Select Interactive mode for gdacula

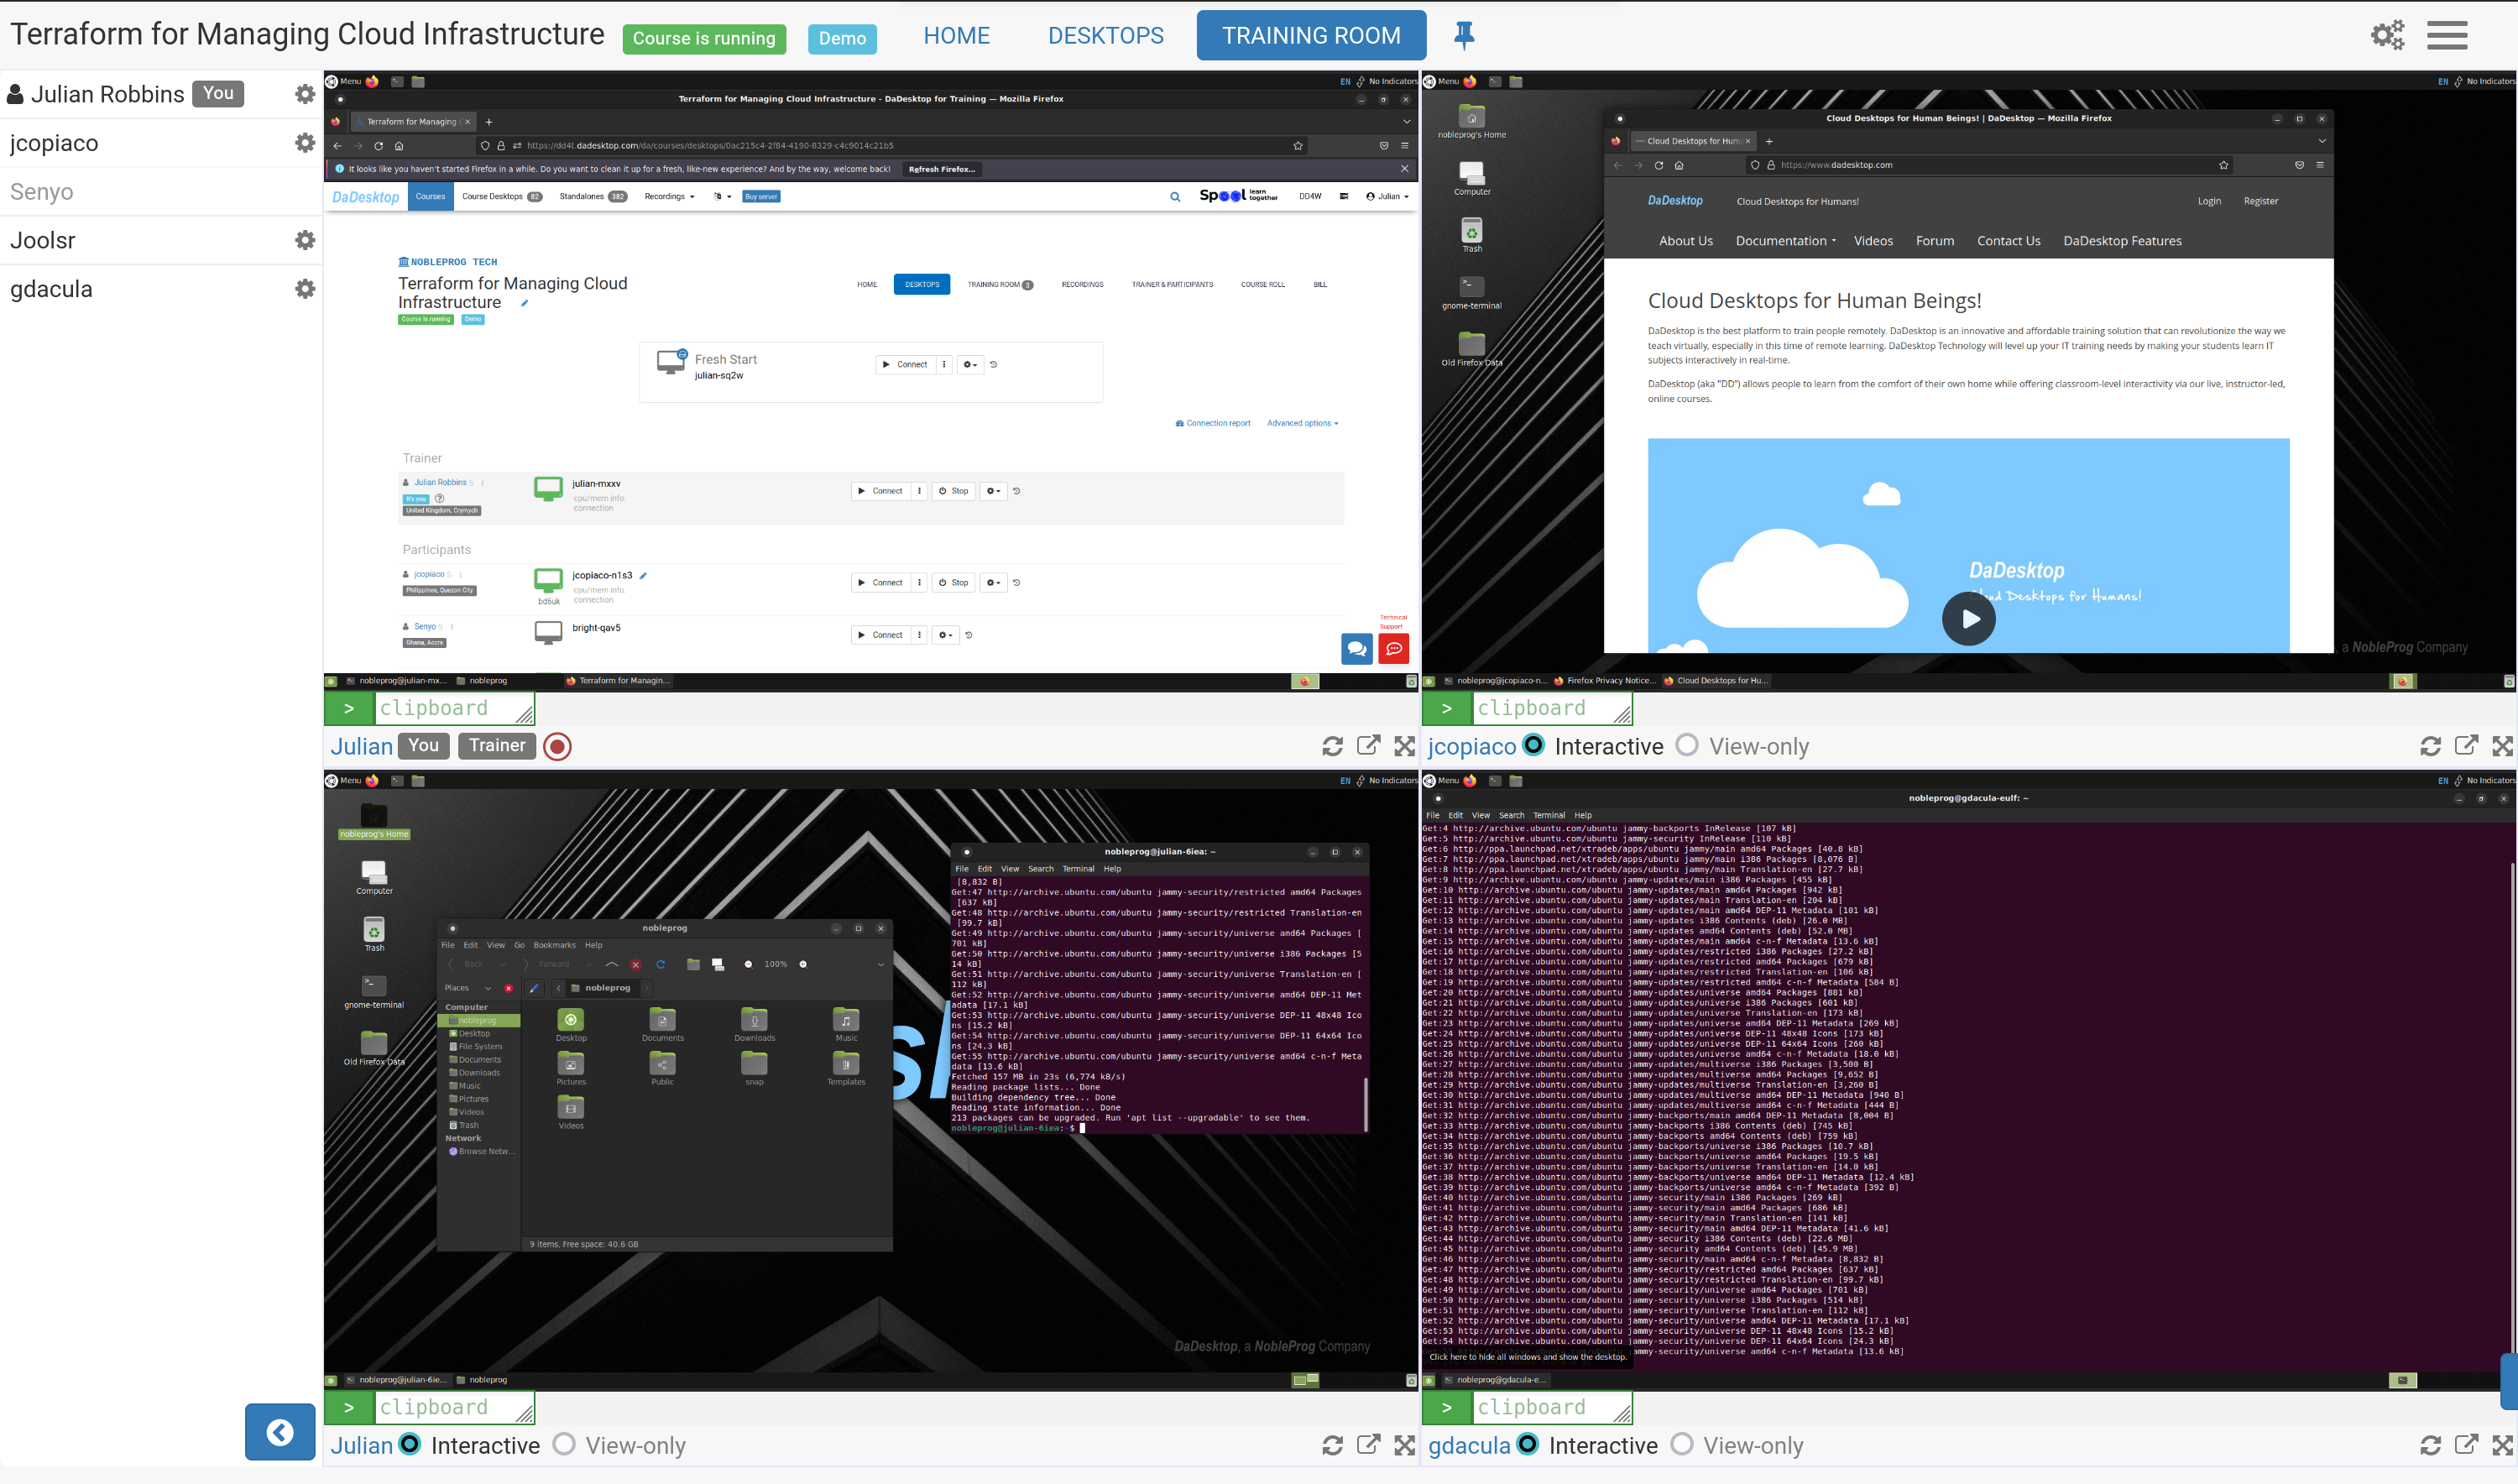tap(1528, 1444)
